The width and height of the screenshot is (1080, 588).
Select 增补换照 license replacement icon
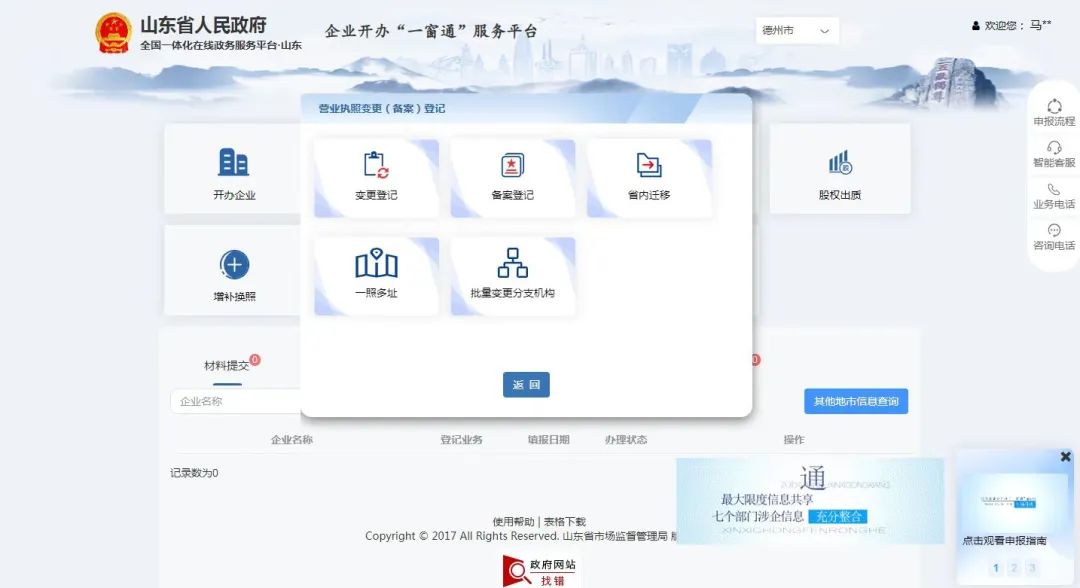coord(234,273)
